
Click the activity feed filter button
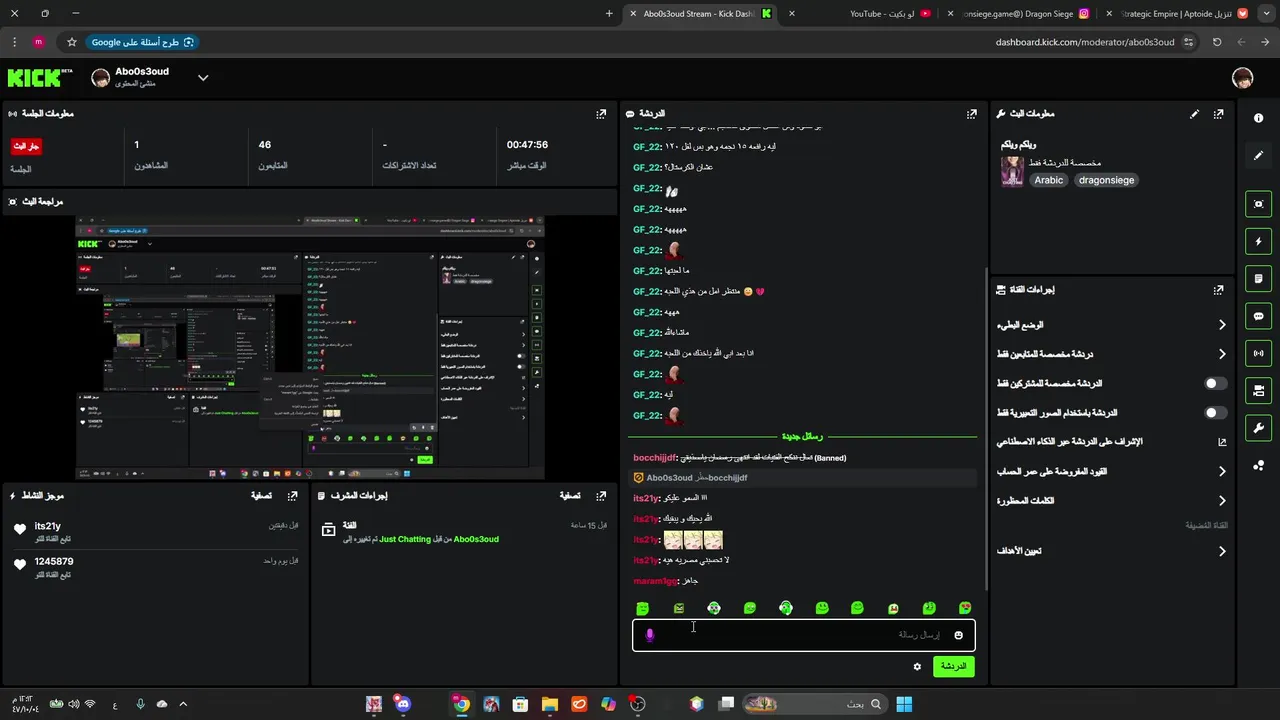pyautogui.click(x=261, y=496)
